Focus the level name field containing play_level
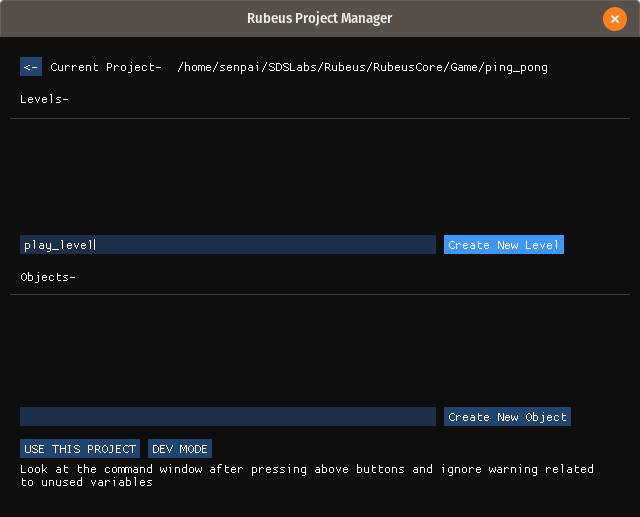The width and height of the screenshot is (640, 517). point(228,244)
